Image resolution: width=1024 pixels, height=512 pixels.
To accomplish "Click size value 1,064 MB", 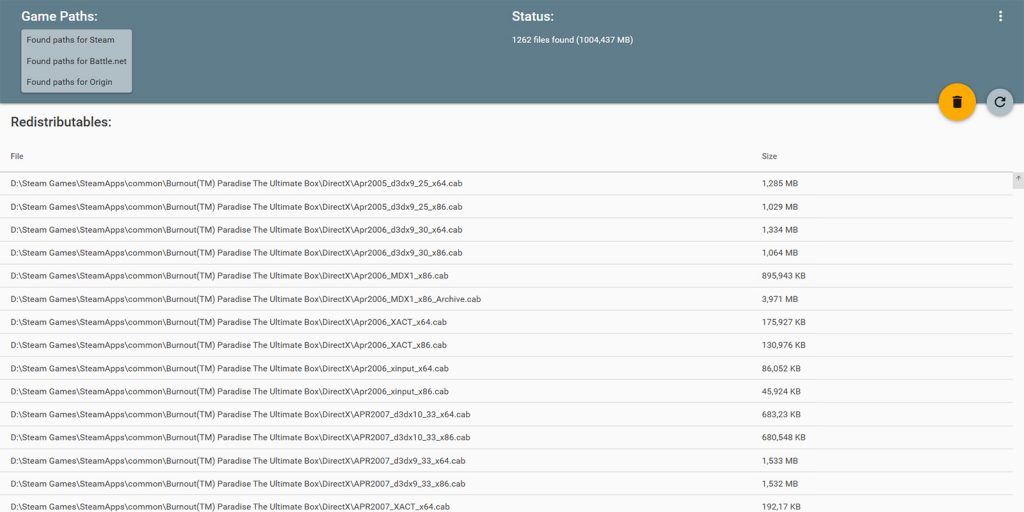I will pyautogui.click(x=780, y=253).
